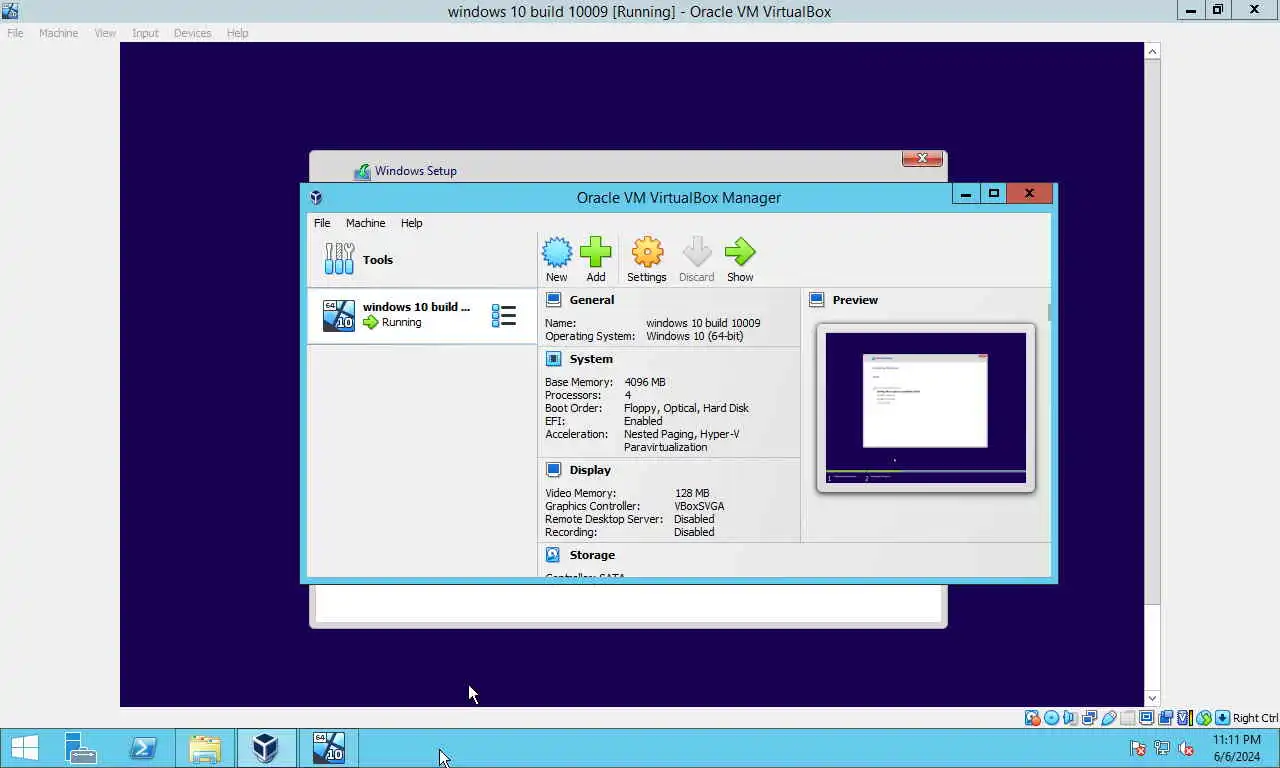The width and height of the screenshot is (1280, 768).
Task: Open the Devices menu
Action: coord(192,33)
